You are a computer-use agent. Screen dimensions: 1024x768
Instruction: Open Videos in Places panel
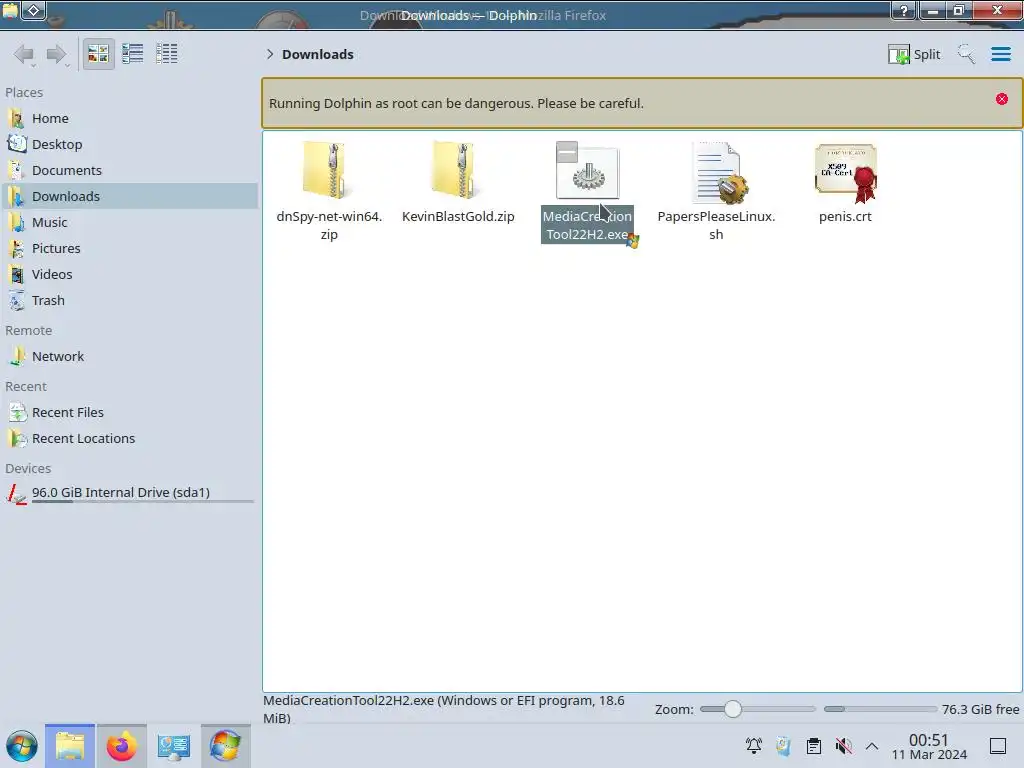(x=130, y=275)
